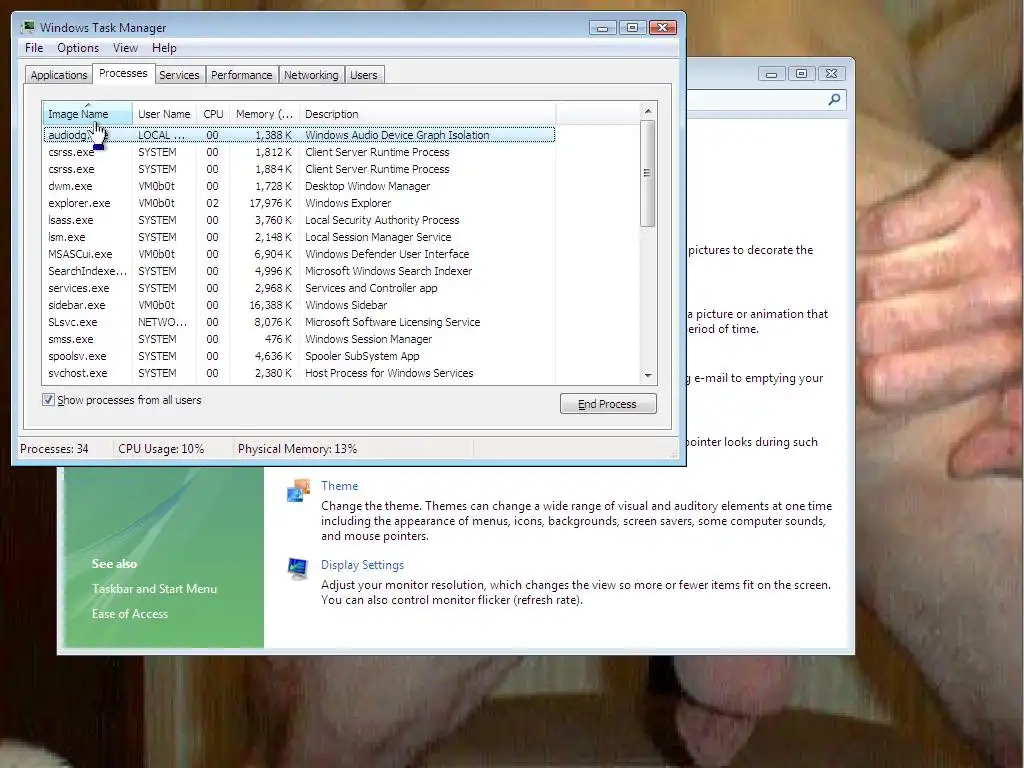Toggle Show processes from all users checkbox
1024x768 pixels.
click(x=48, y=400)
